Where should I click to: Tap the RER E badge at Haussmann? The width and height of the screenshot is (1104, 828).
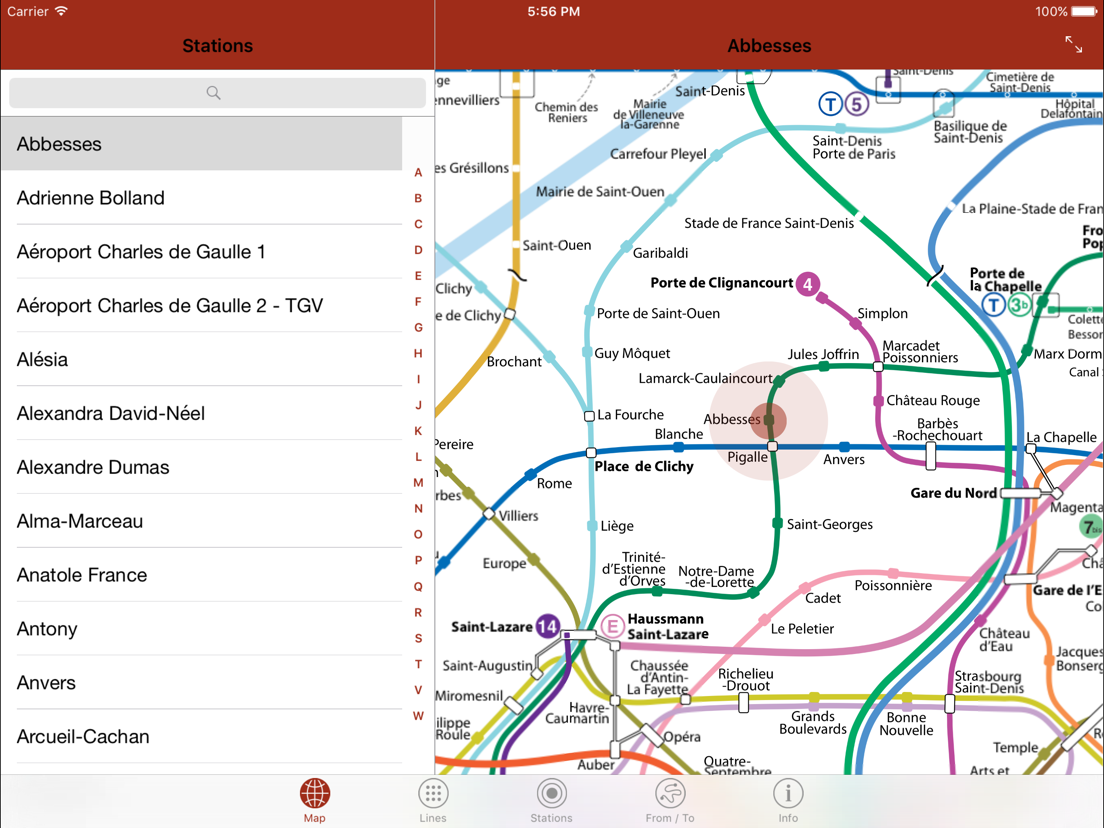click(613, 626)
